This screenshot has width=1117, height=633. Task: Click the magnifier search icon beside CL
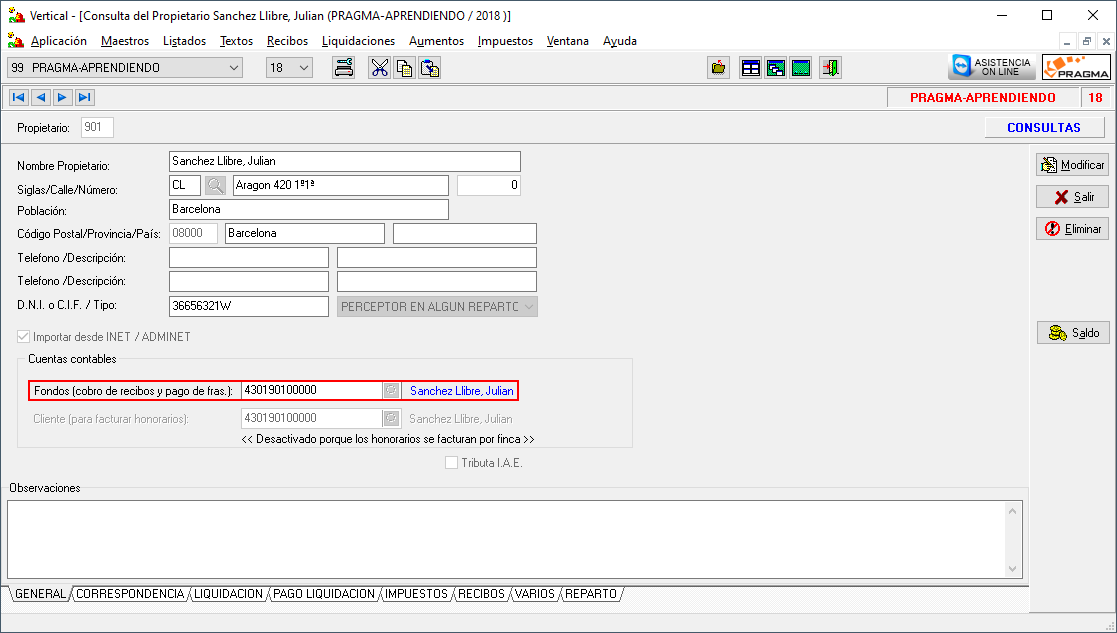coord(215,186)
